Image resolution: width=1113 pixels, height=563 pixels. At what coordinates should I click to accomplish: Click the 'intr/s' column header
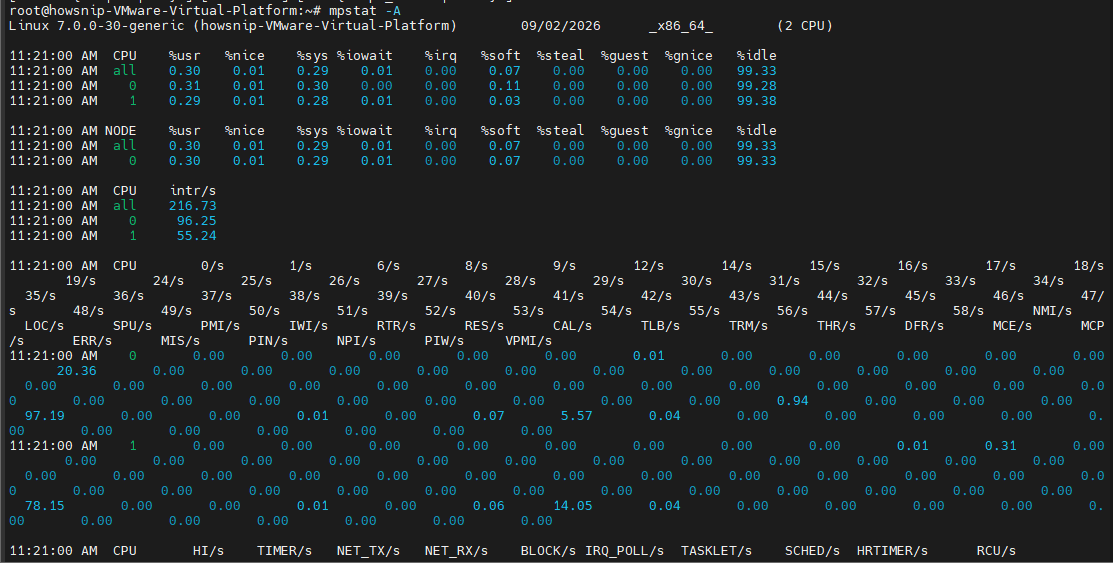(193, 190)
